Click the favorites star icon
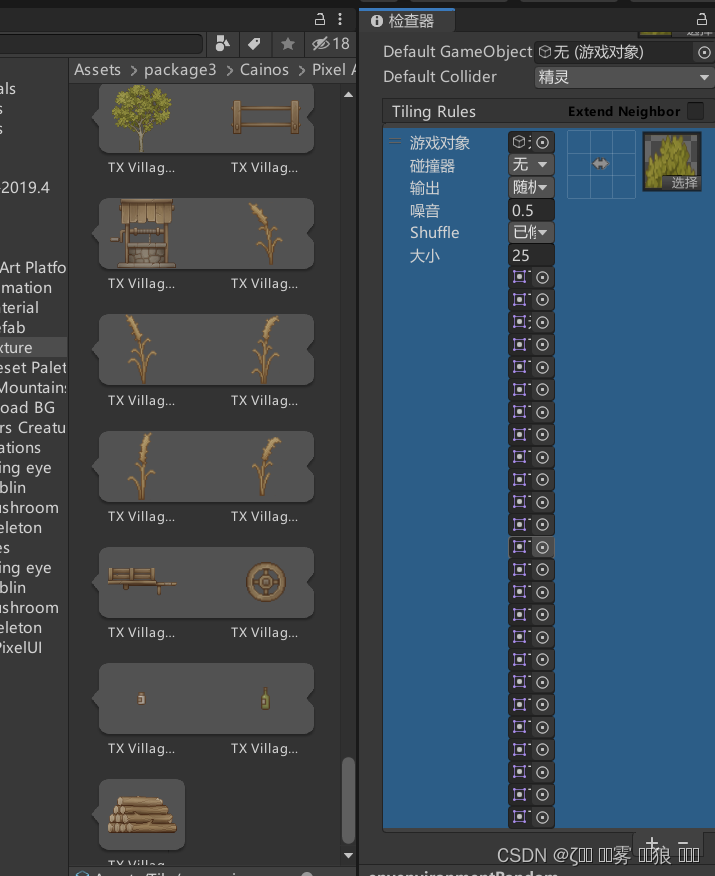 (x=288, y=44)
